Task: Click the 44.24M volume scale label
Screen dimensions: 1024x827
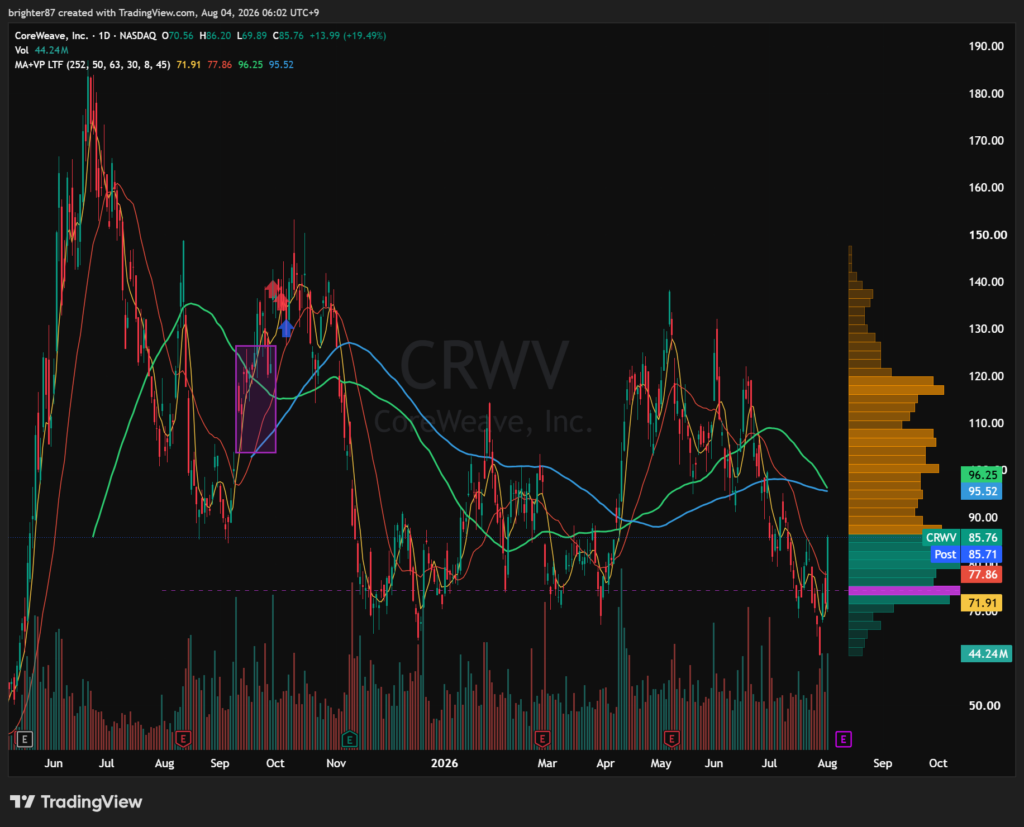Action: tap(986, 654)
